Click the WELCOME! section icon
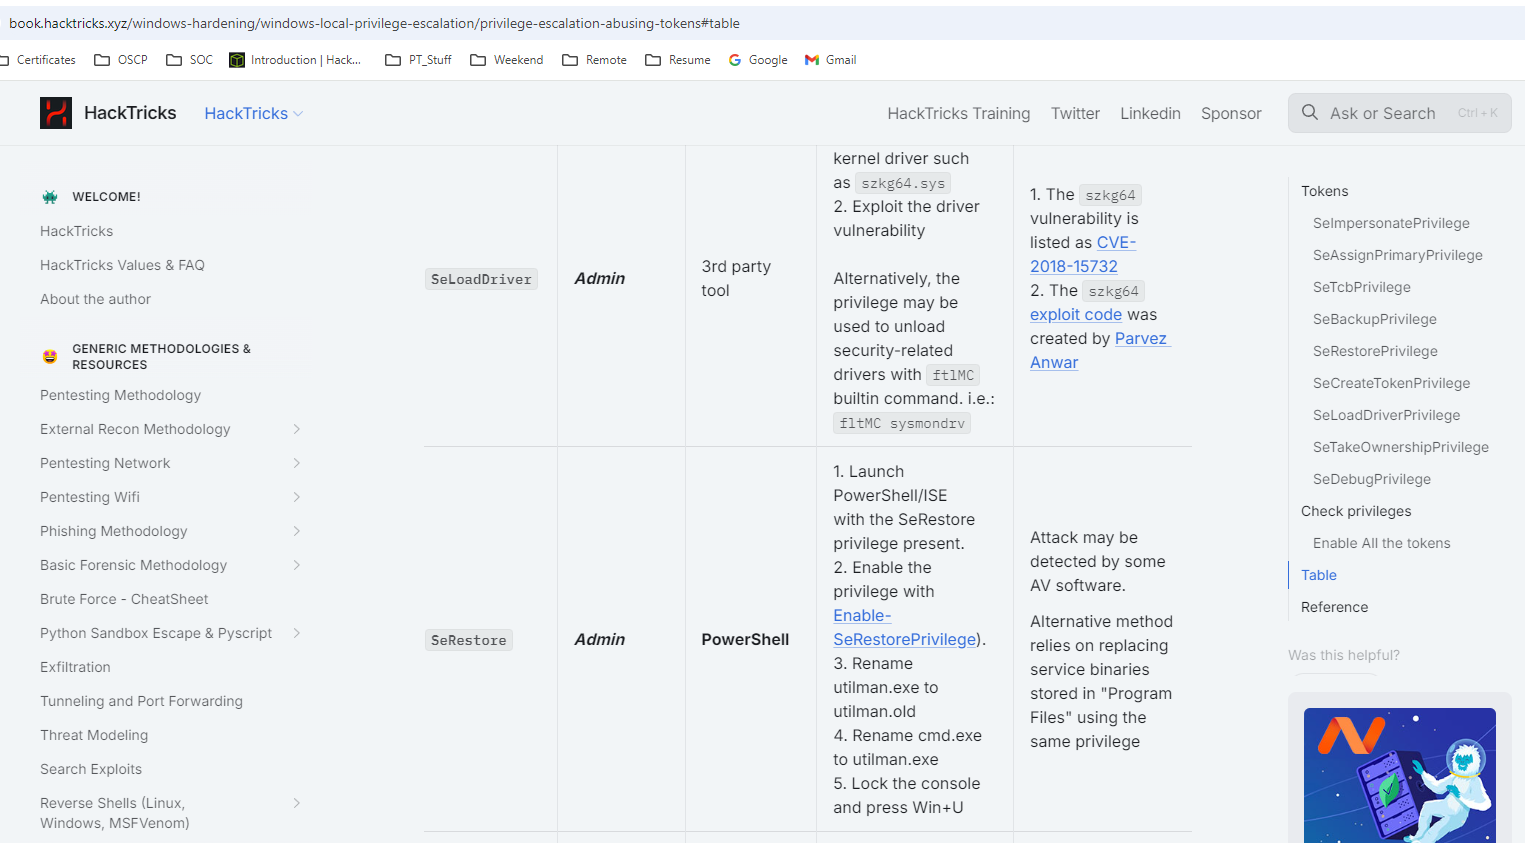 50,197
